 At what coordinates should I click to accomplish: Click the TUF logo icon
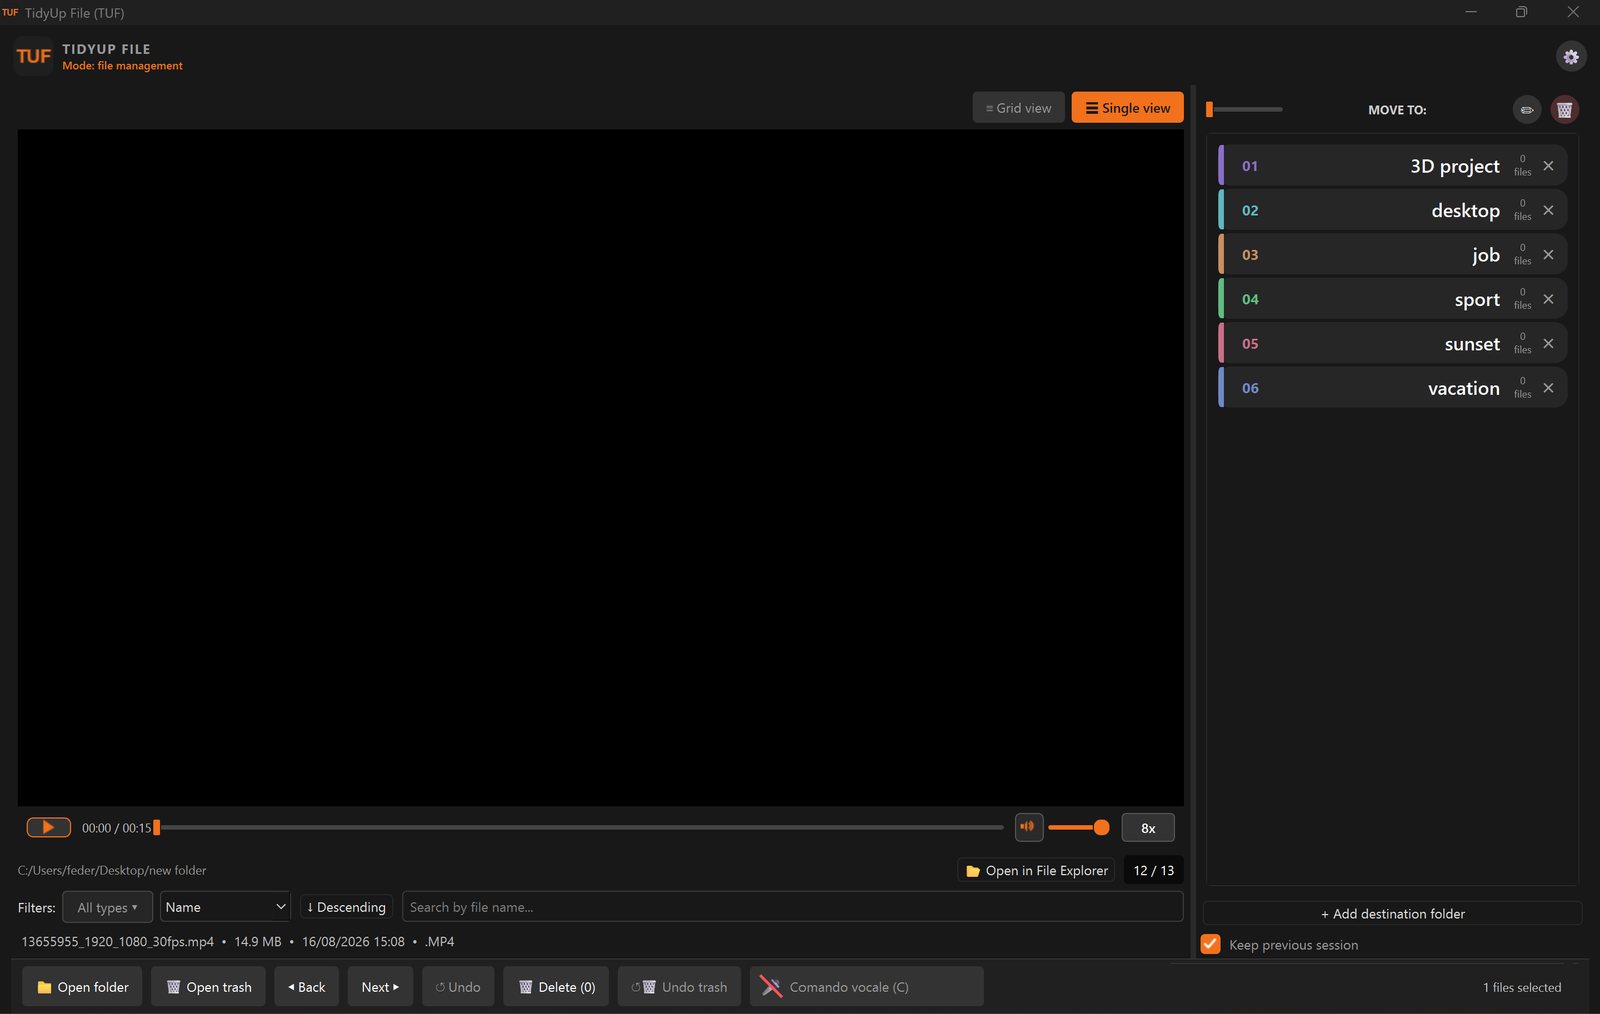click(33, 56)
